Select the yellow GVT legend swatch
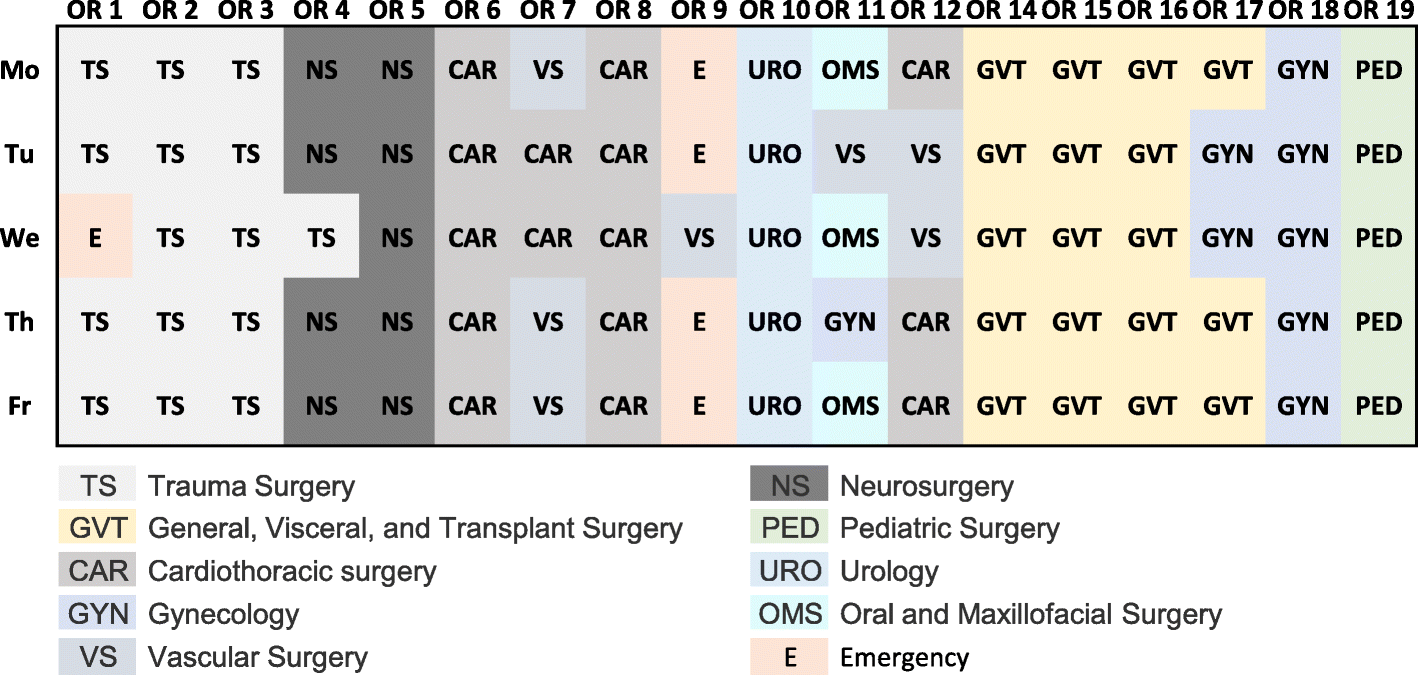 pos(97,529)
